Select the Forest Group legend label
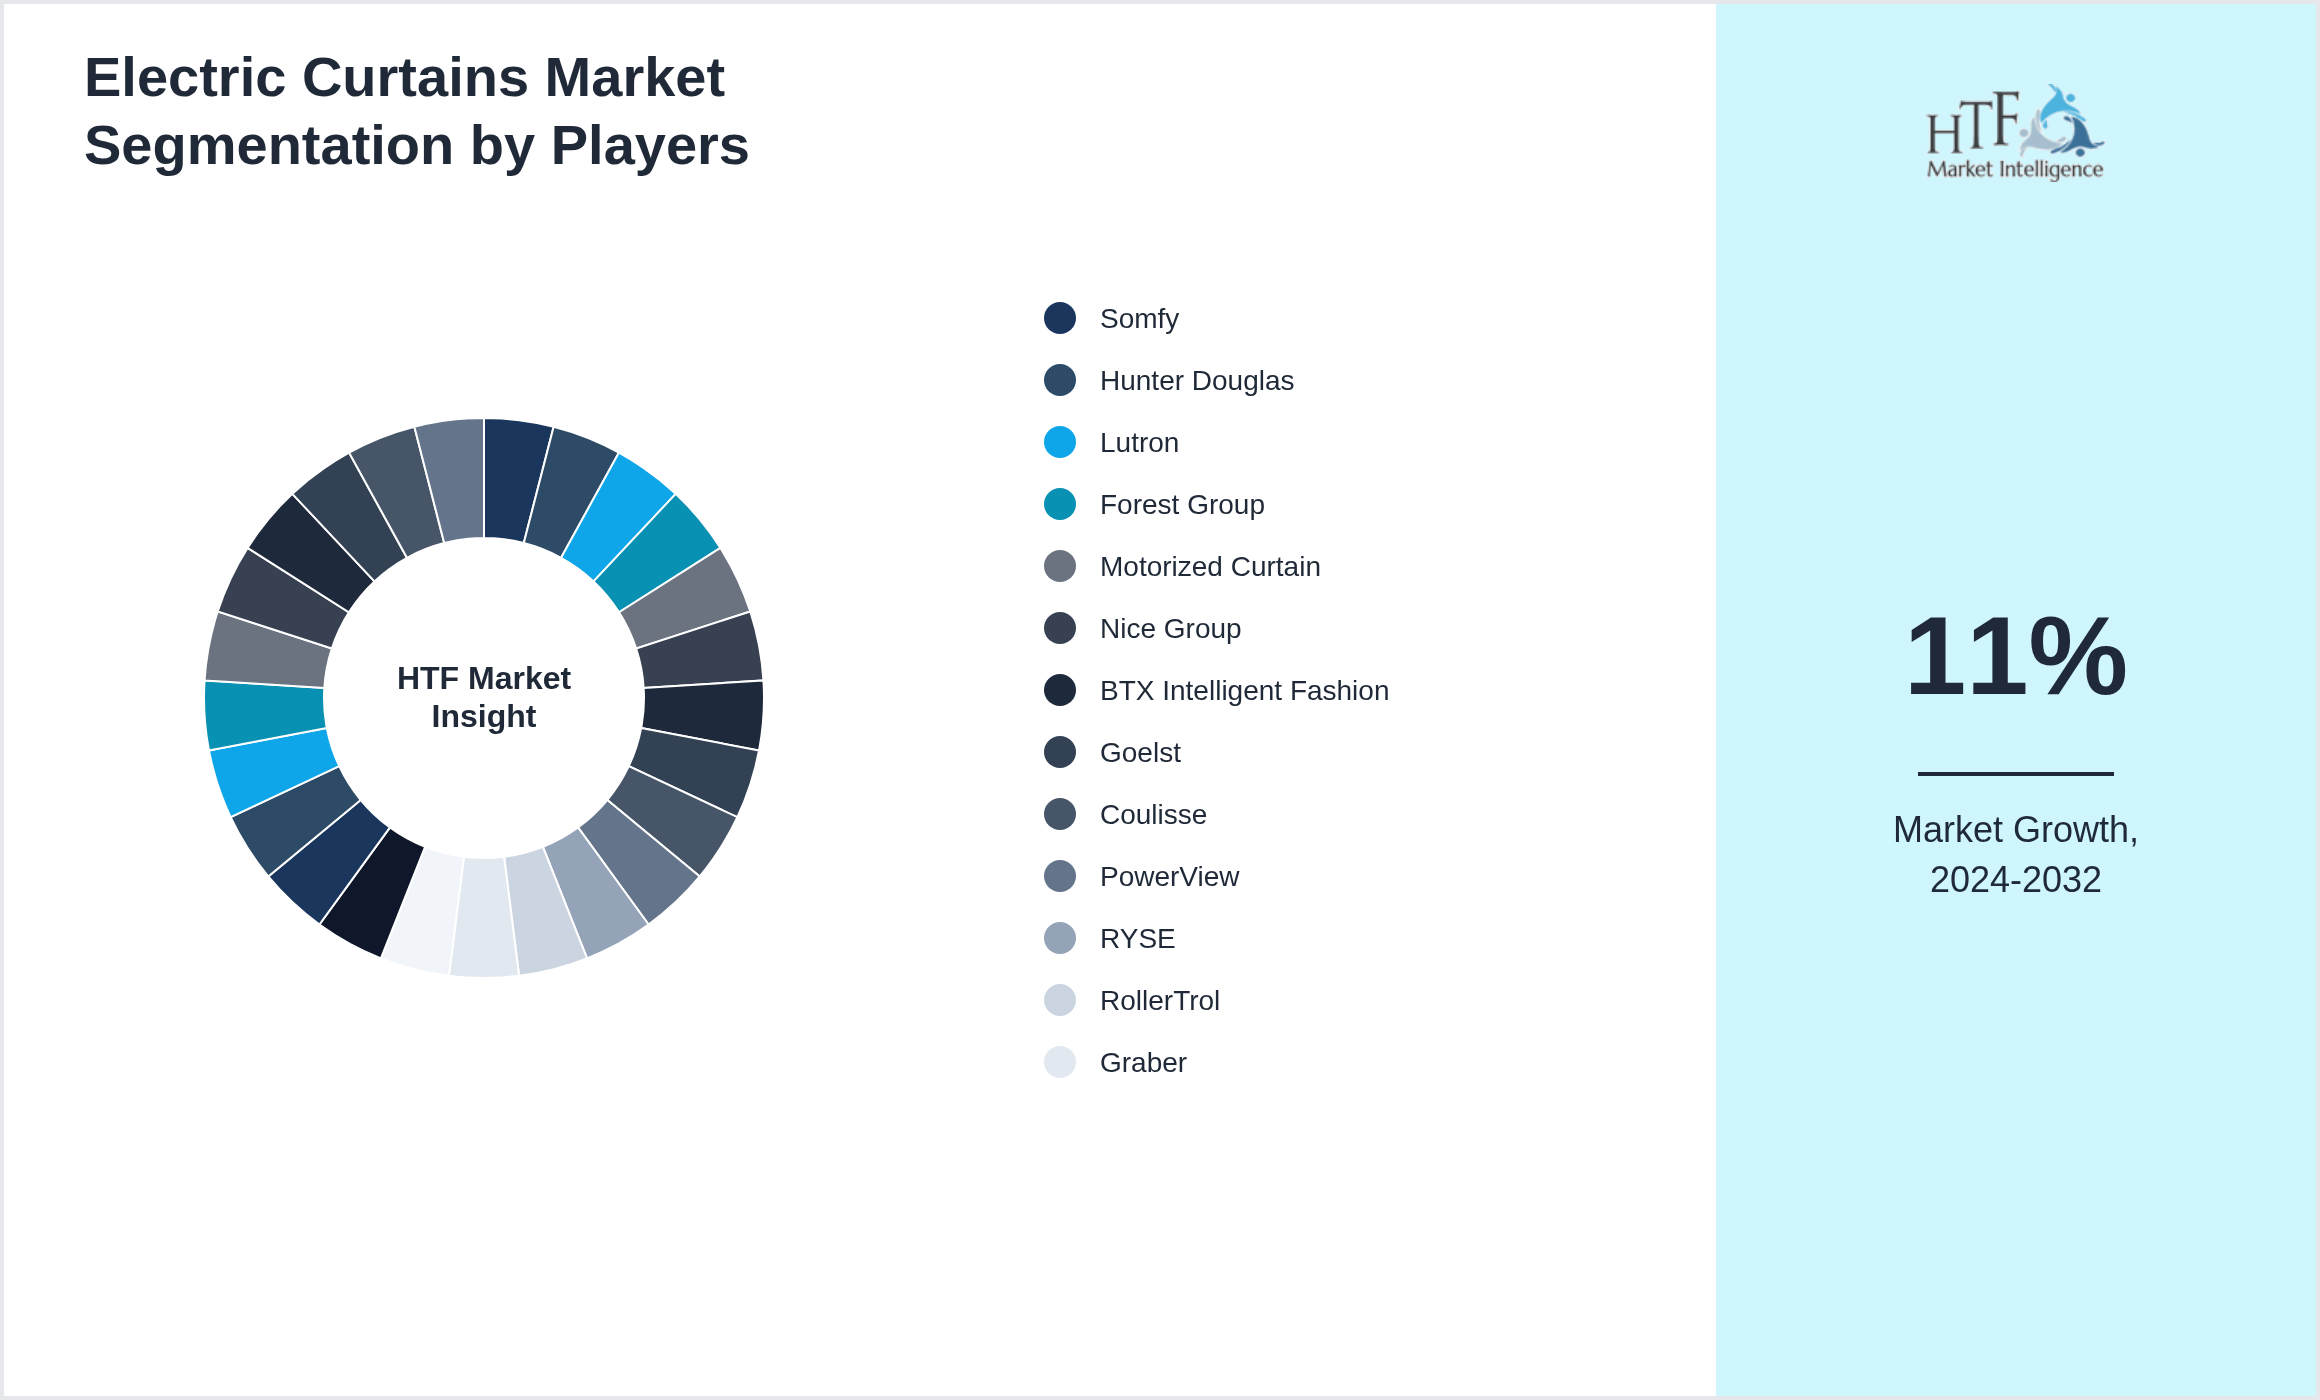2320x1400 pixels. (1182, 505)
